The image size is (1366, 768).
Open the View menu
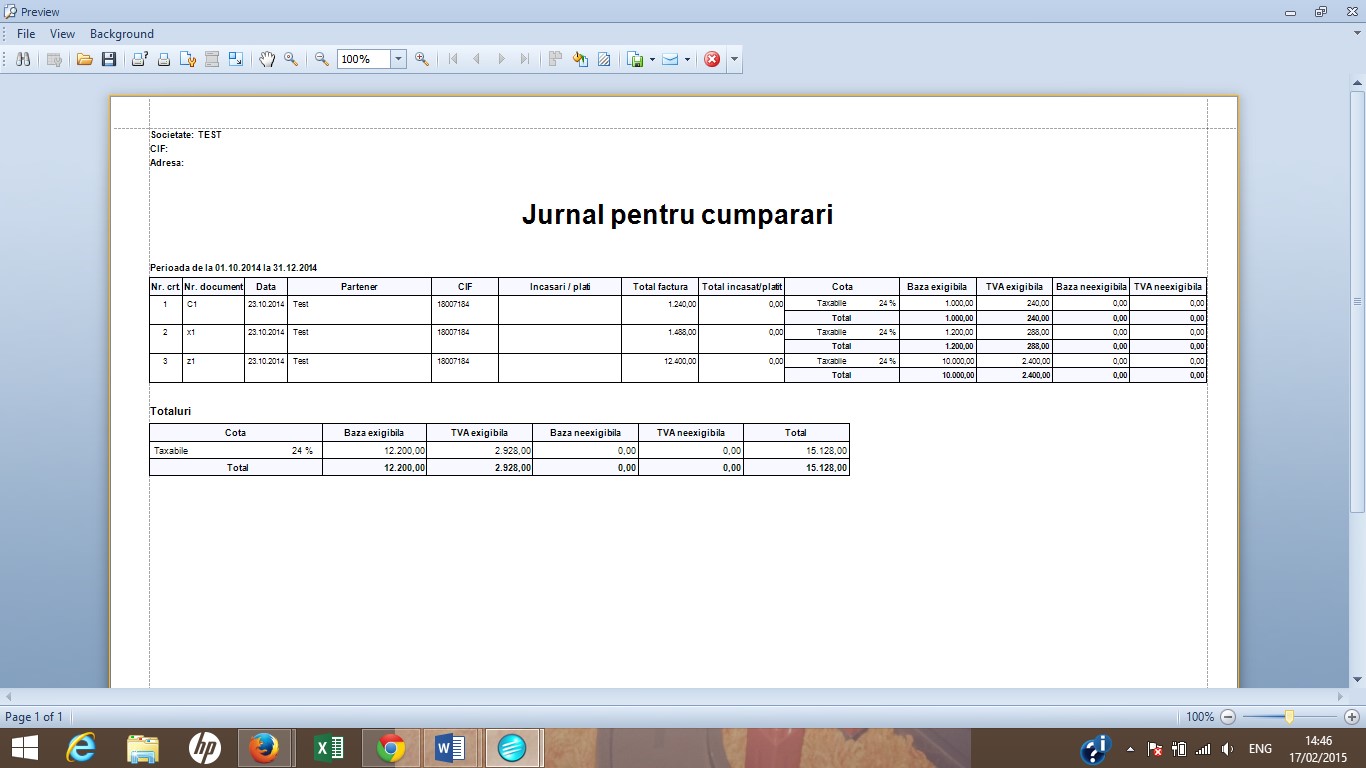coord(62,34)
